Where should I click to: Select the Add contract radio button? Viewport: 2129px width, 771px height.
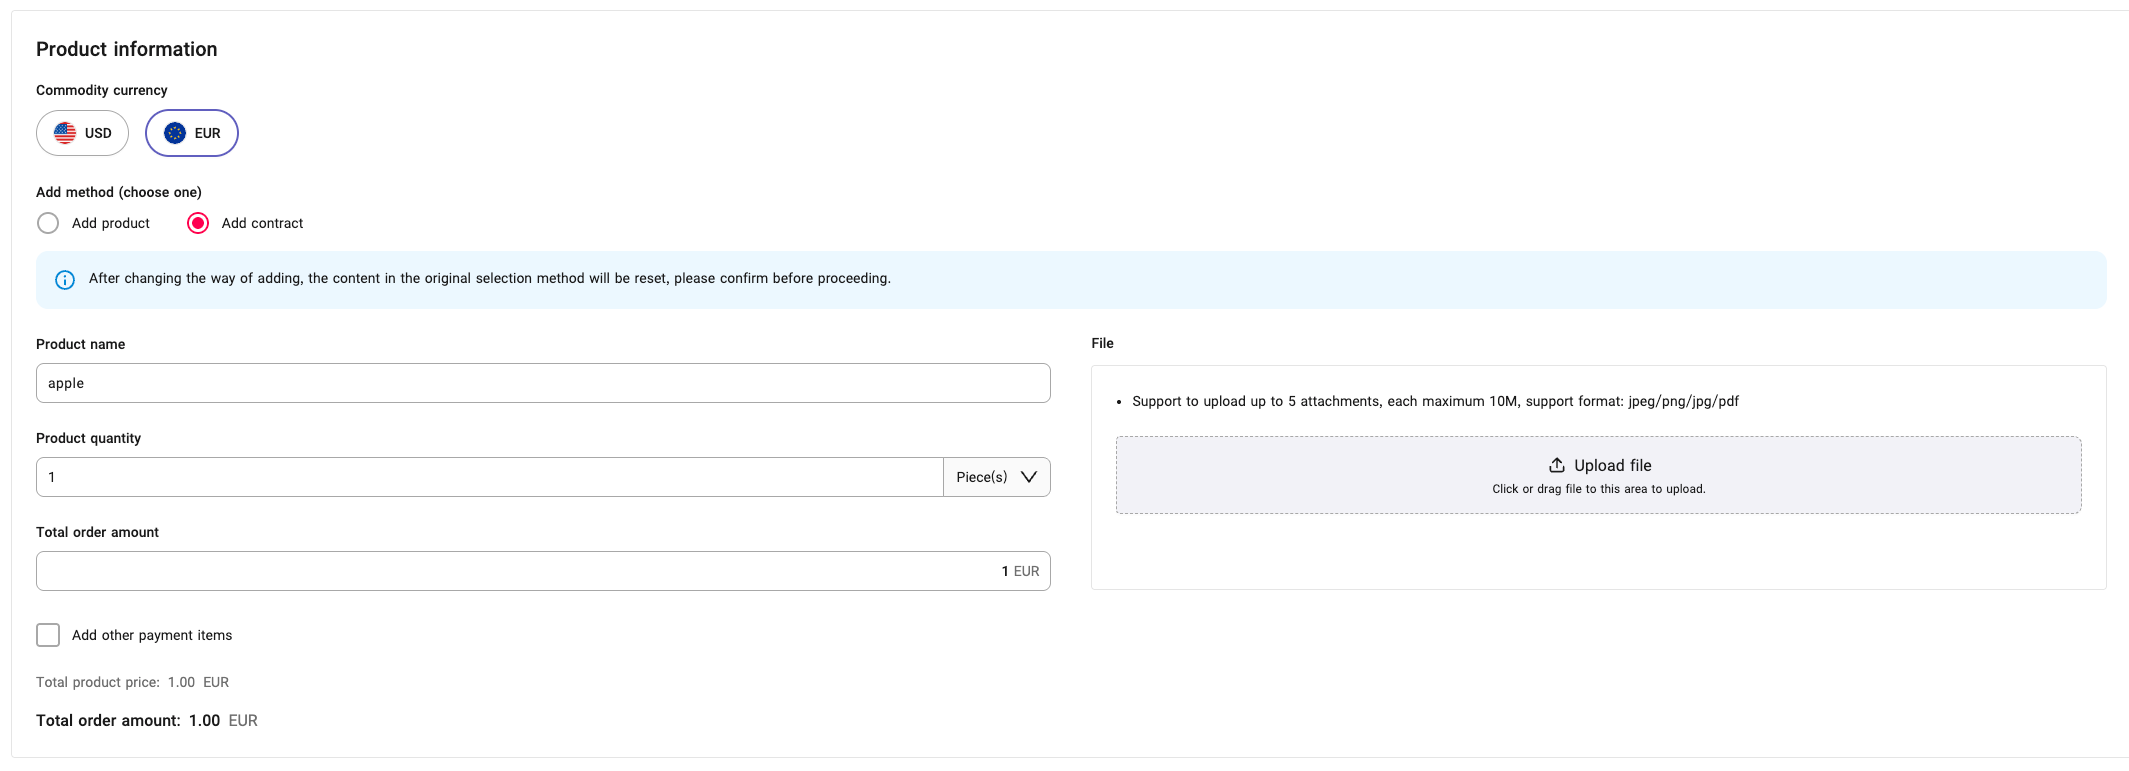(x=198, y=223)
